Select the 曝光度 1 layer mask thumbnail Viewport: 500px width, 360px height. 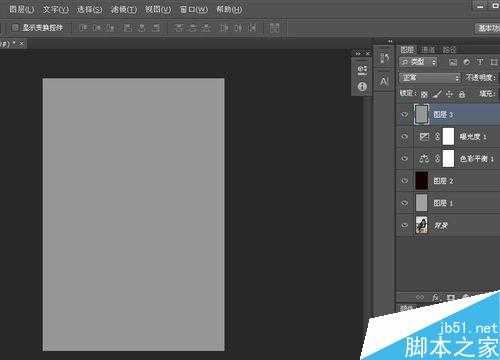[x=448, y=136]
